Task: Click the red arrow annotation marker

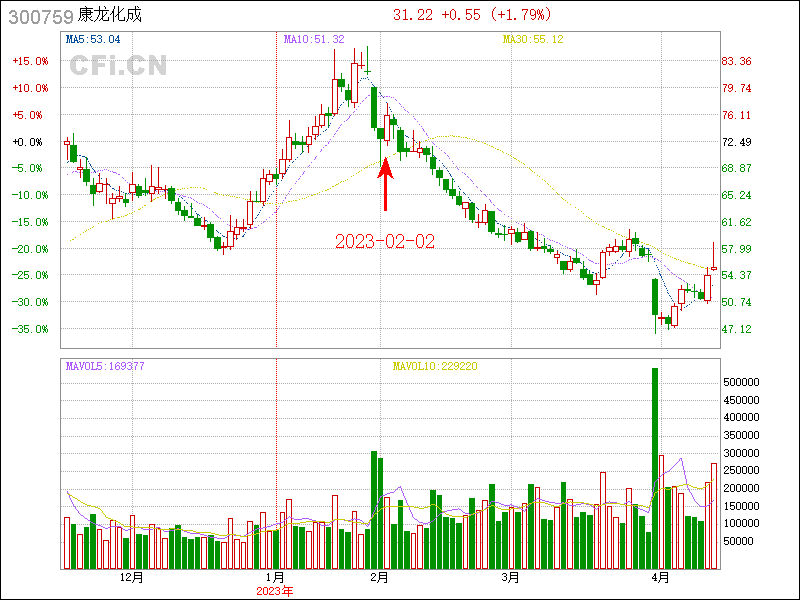Action: pos(386,184)
